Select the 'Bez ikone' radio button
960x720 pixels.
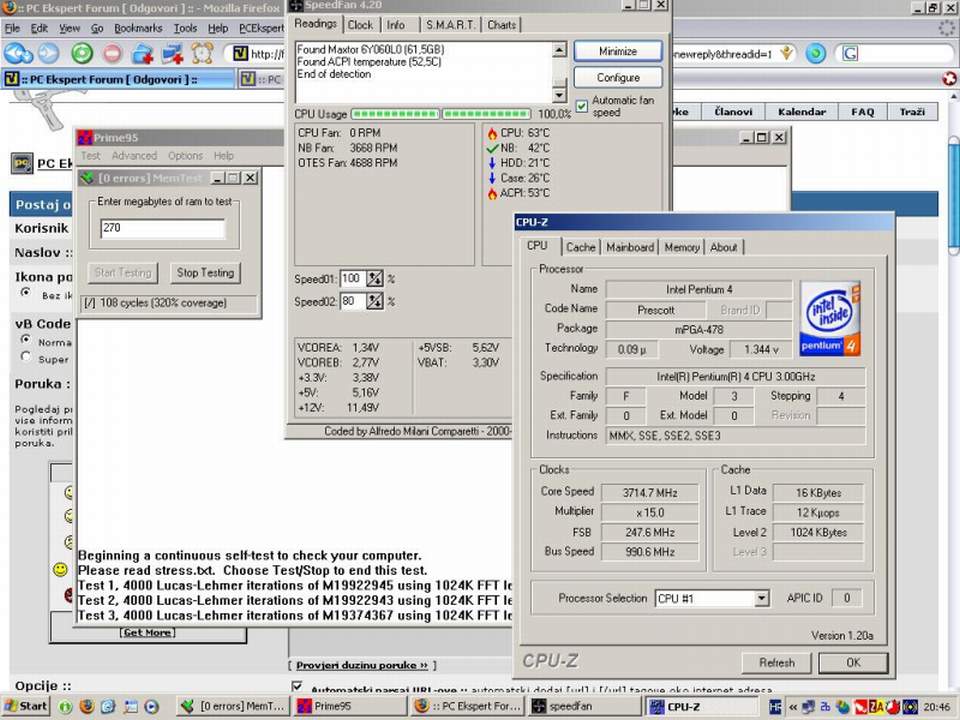point(25,292)
